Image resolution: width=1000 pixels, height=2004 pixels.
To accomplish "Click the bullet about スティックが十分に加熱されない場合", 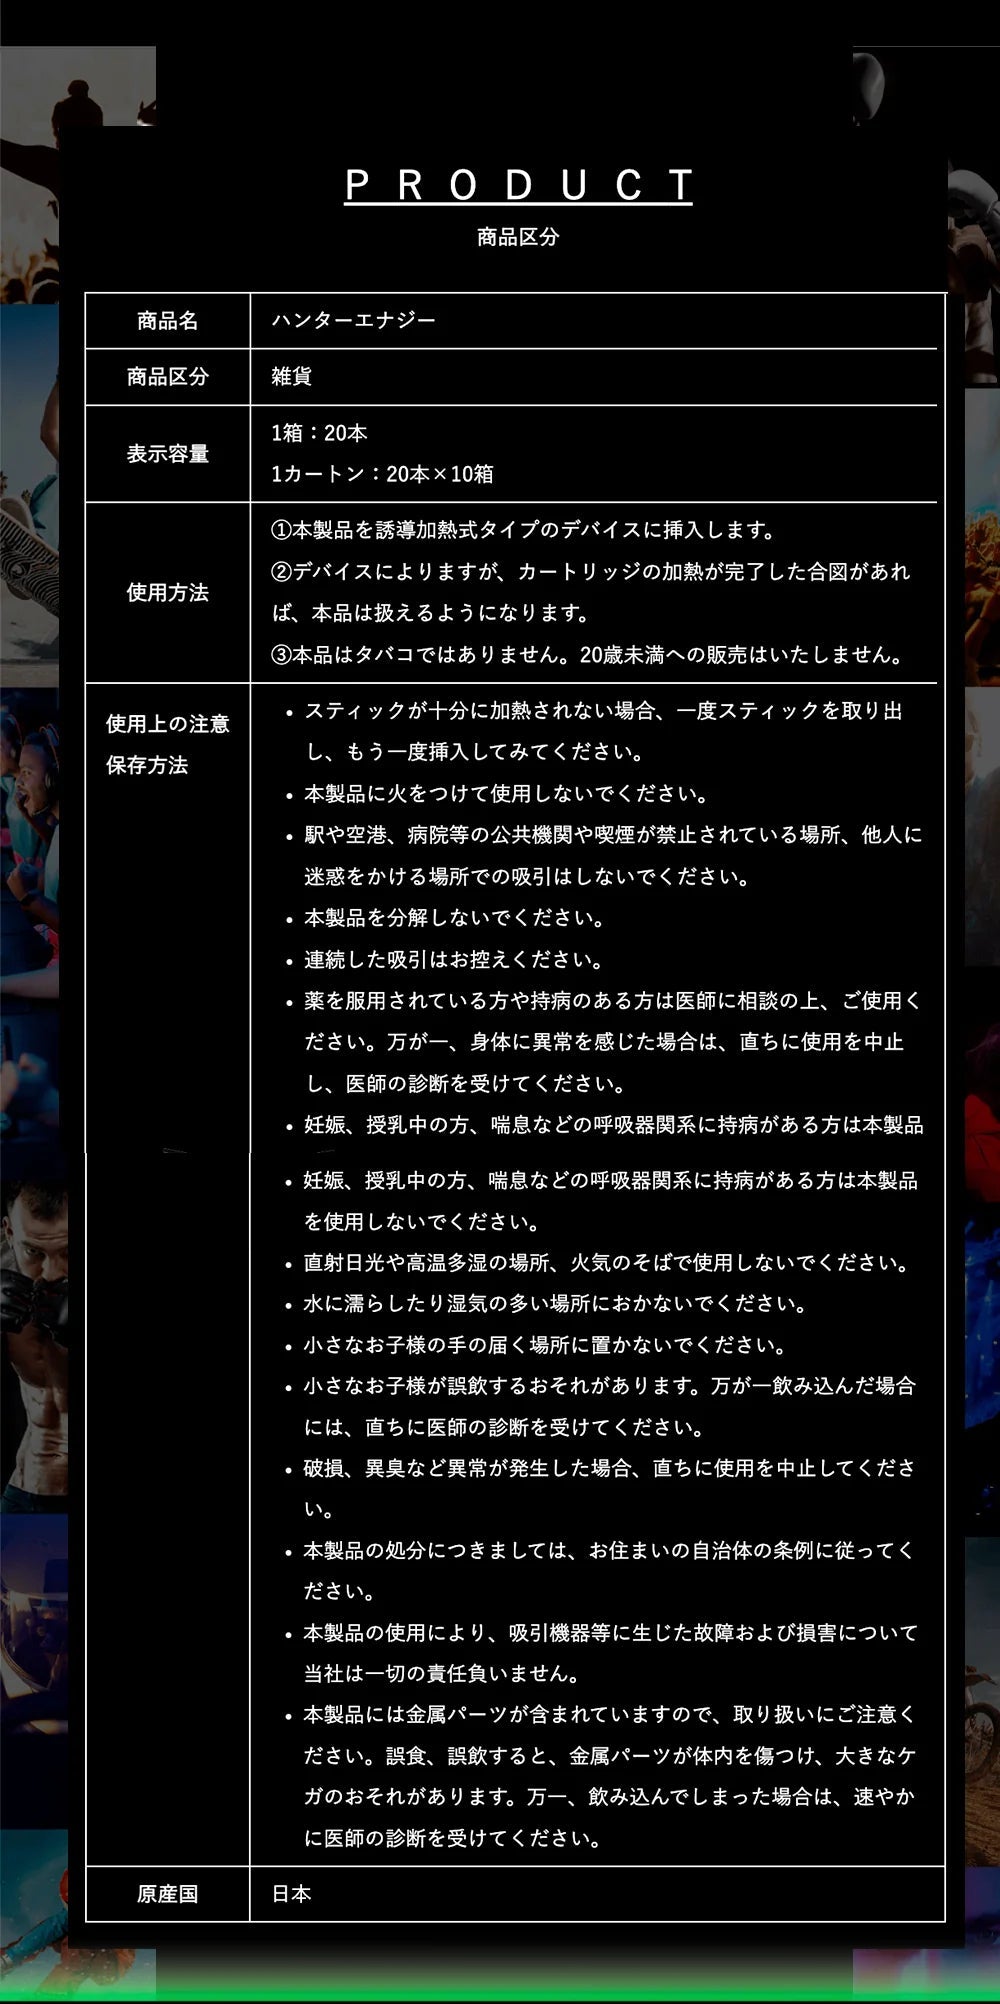I will (x=603, y=731).
